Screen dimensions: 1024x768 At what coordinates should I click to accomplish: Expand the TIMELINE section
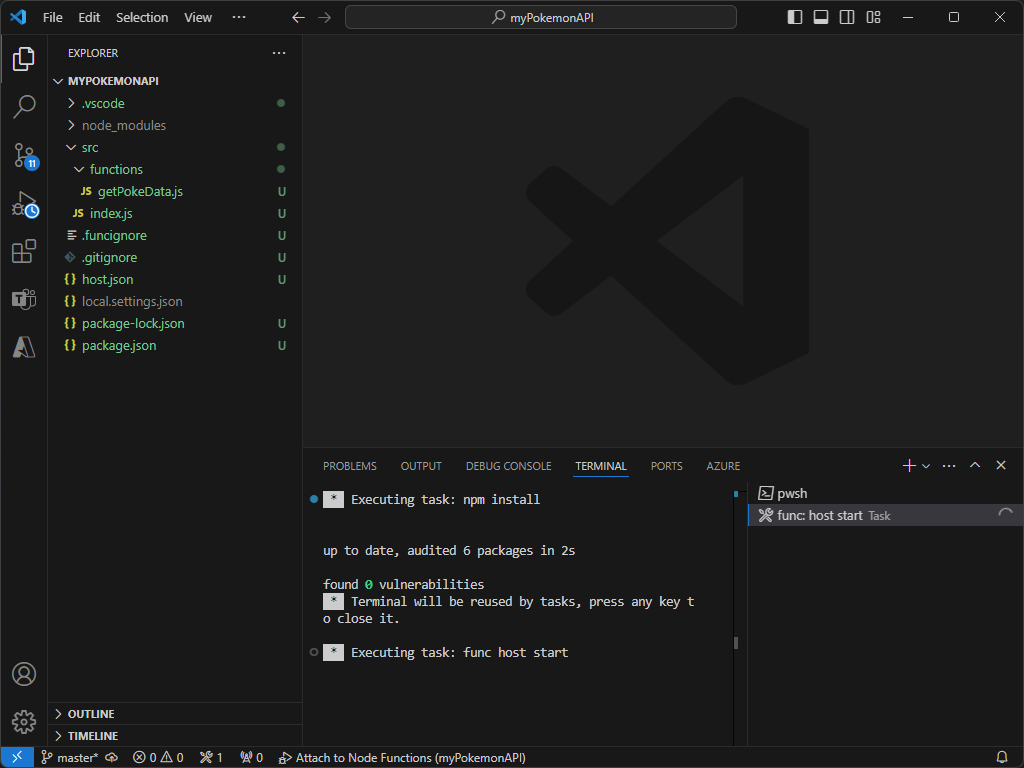coord(175,736)
